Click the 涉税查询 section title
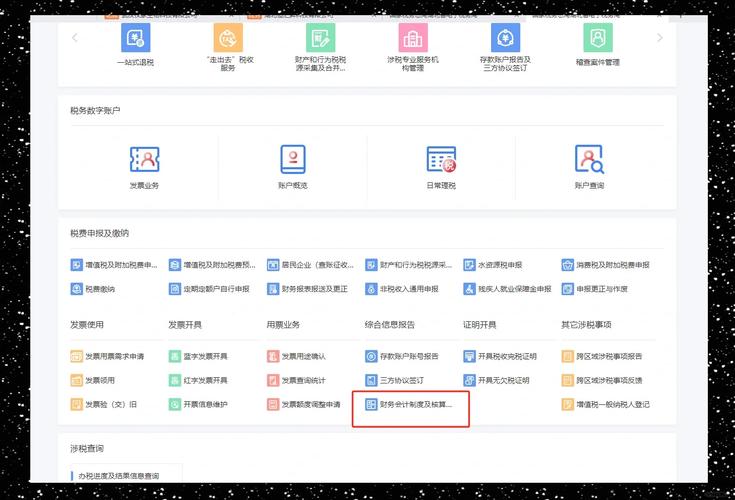The width and height of the screenshot is (735, 500). click(87, 448)
